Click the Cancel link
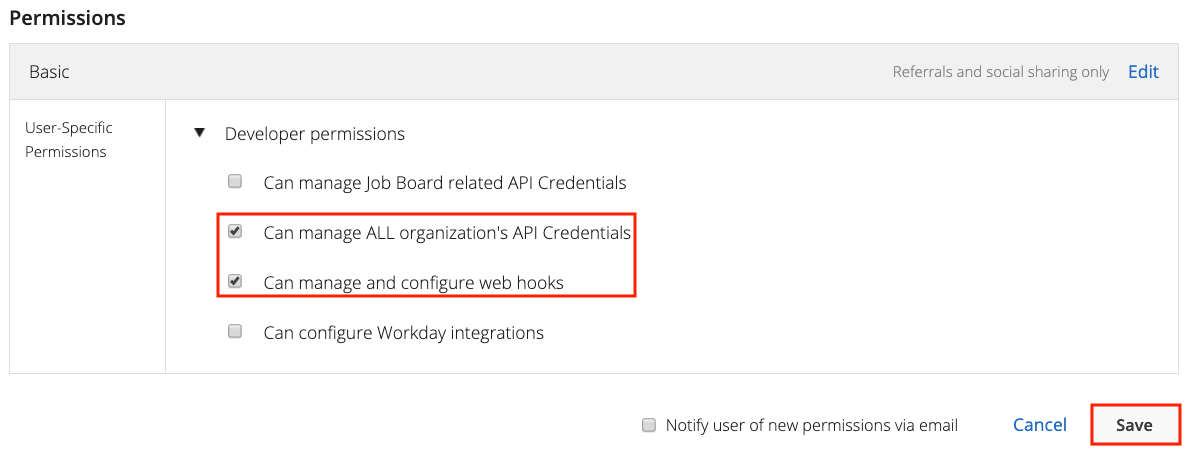The width and height of the screenshot is (1188, 453). (1040, 425)
